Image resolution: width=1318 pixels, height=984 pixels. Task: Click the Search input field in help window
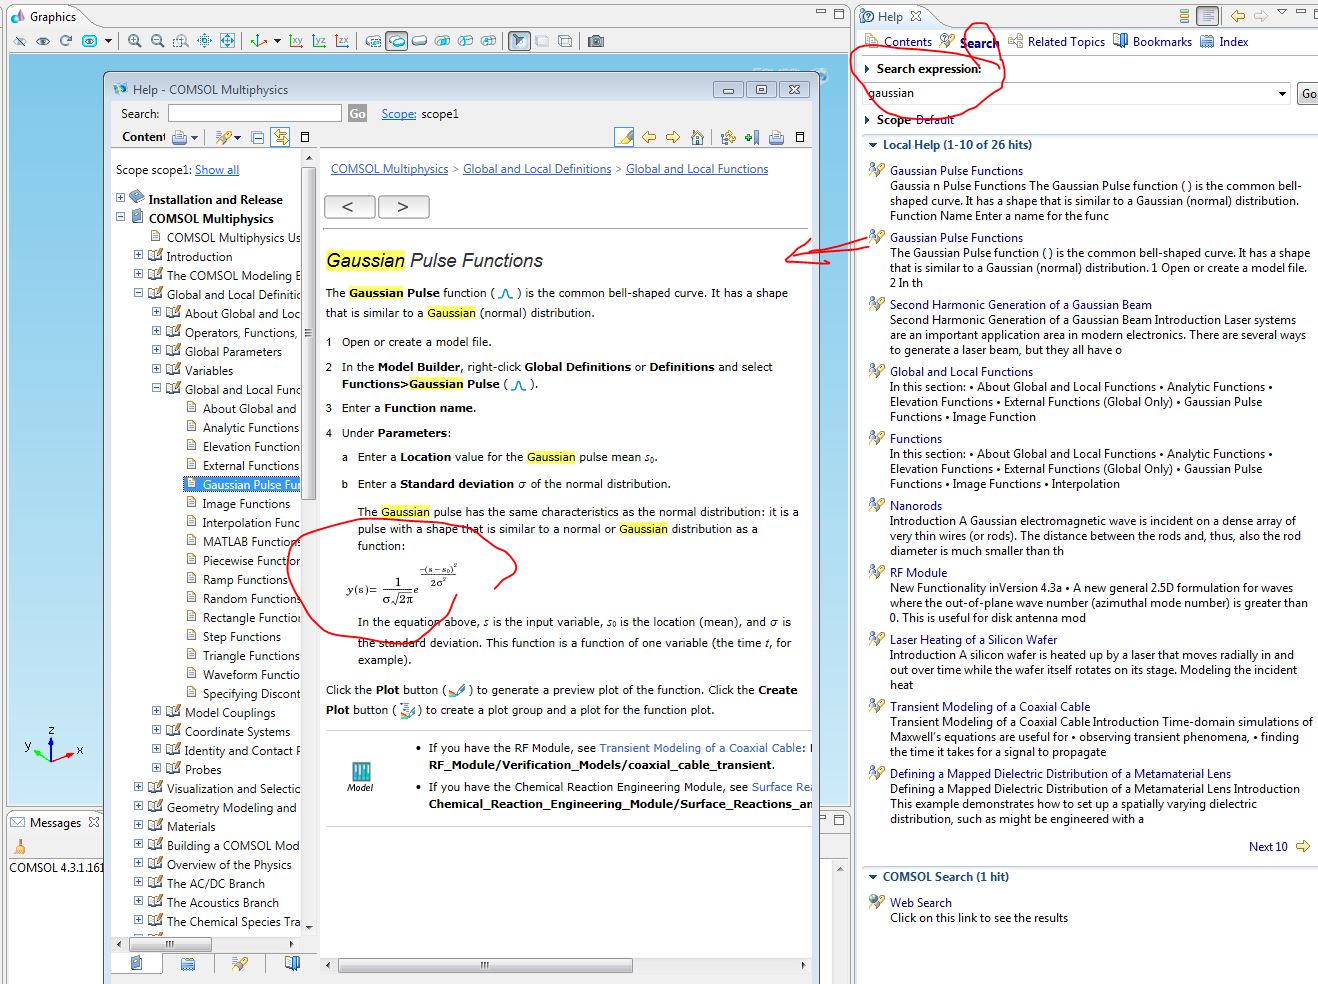click(254, 114)
